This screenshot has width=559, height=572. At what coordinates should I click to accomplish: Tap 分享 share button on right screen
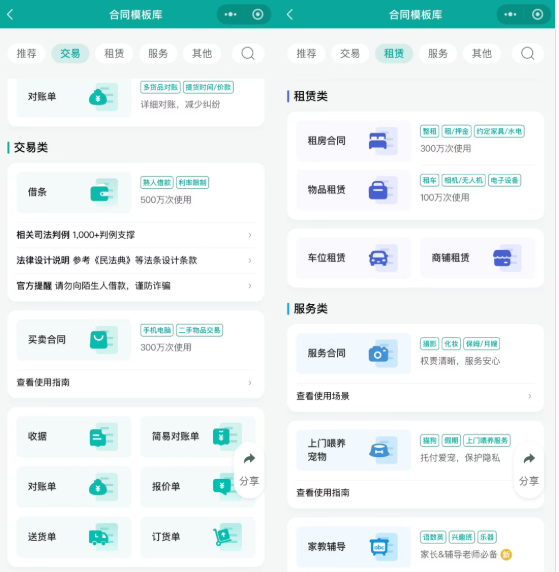pos(529,471)
